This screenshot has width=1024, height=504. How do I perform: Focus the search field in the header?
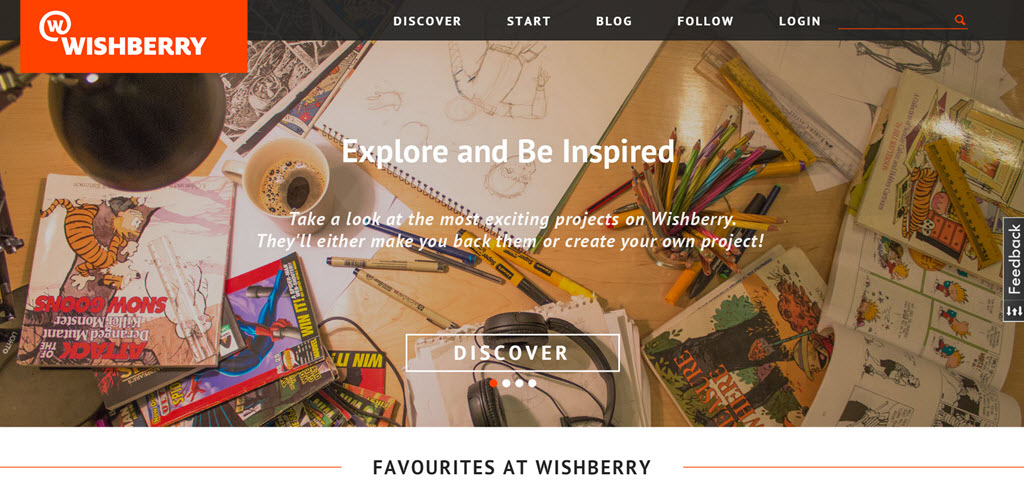(895, 20)
